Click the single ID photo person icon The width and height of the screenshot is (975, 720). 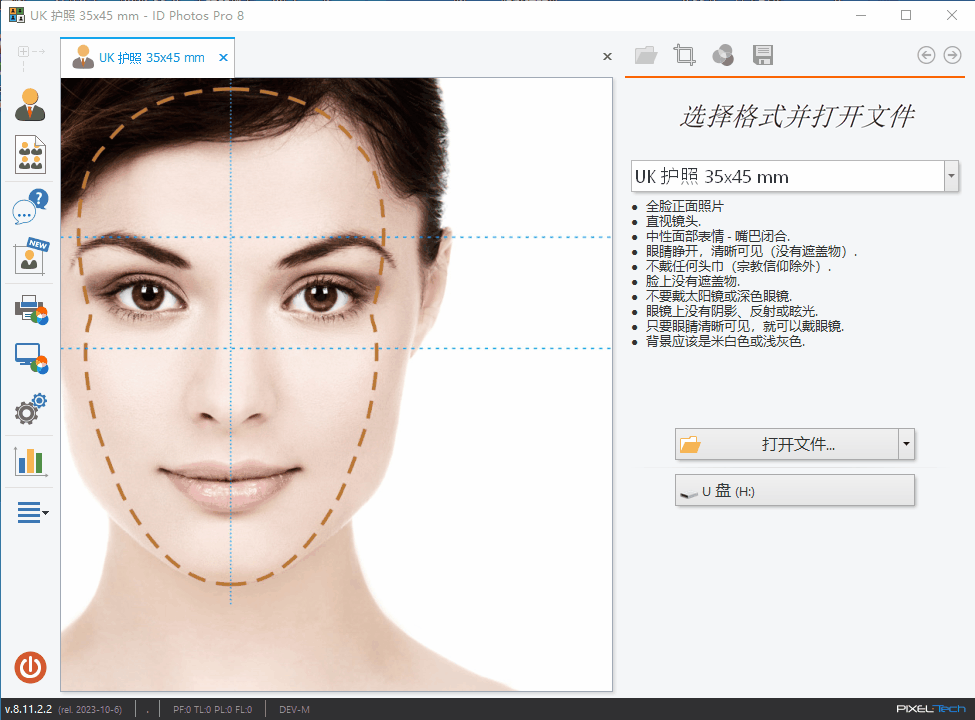30,104
